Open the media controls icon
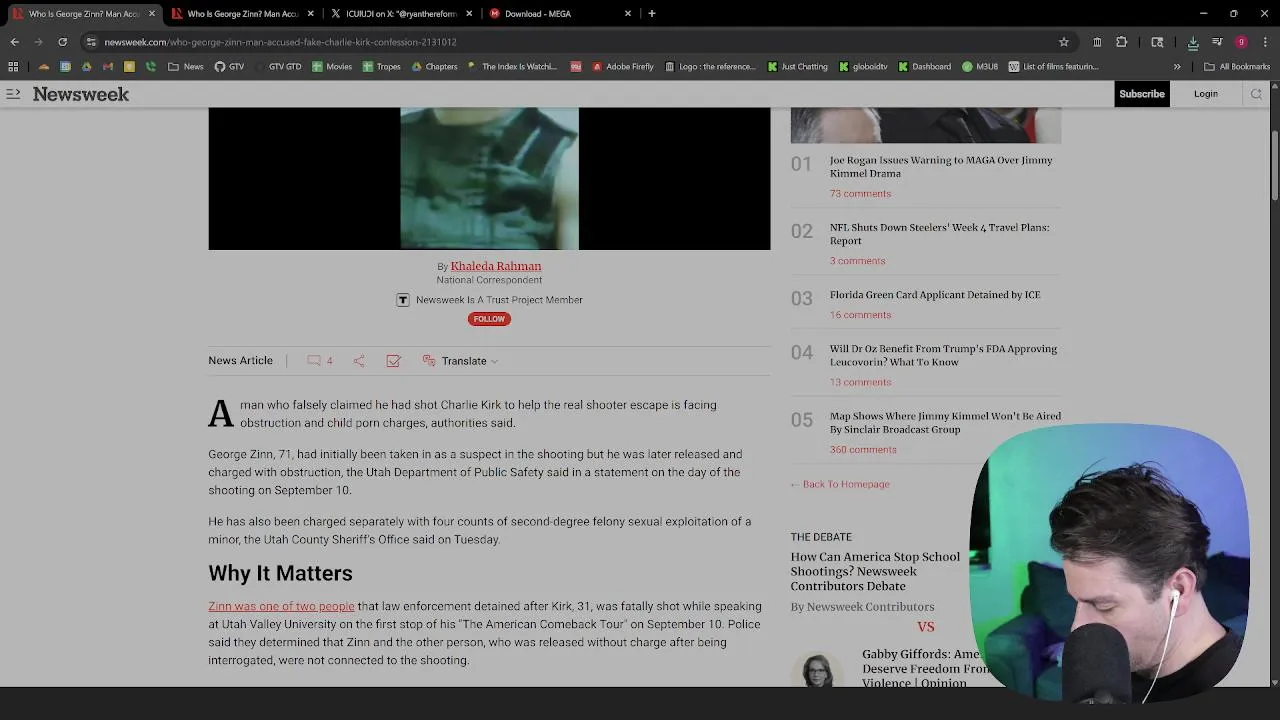 [1217, 42]
